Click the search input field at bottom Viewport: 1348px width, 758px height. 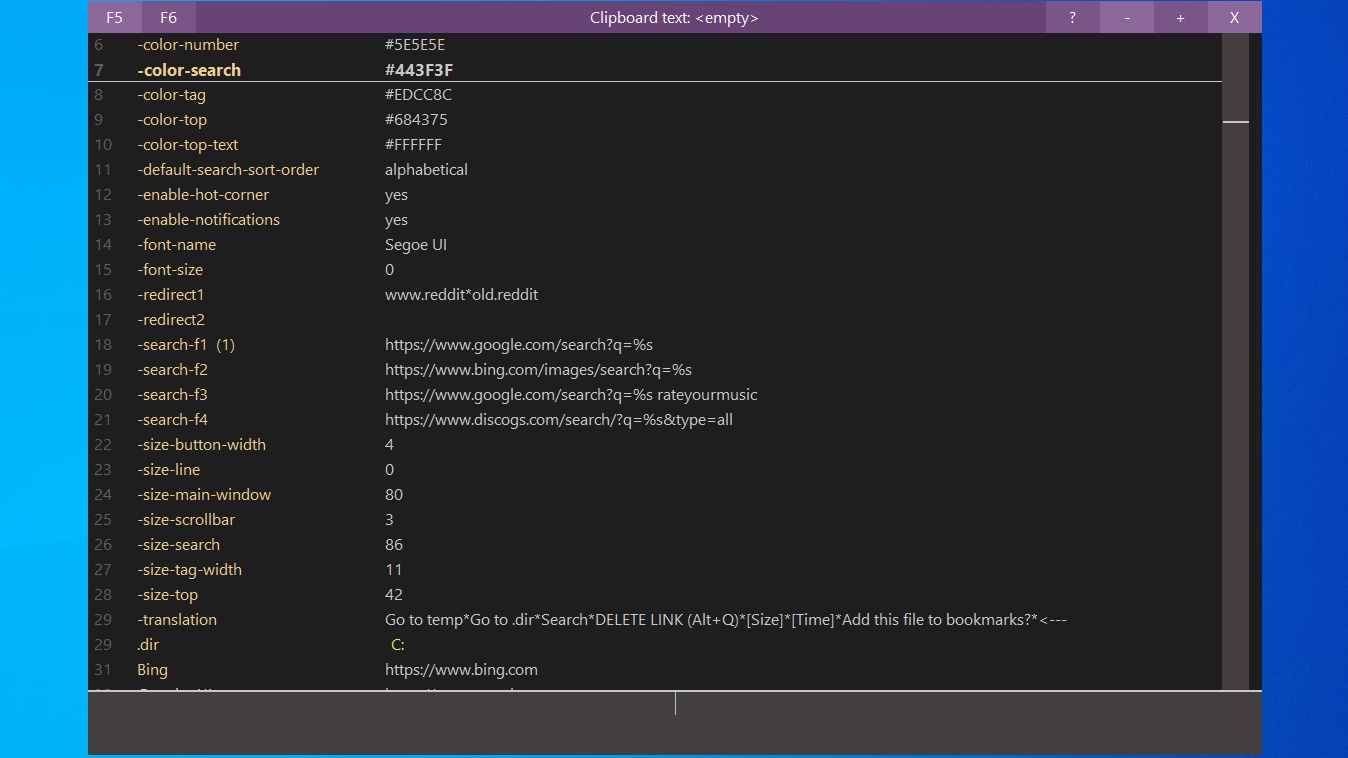pos(675,722)
